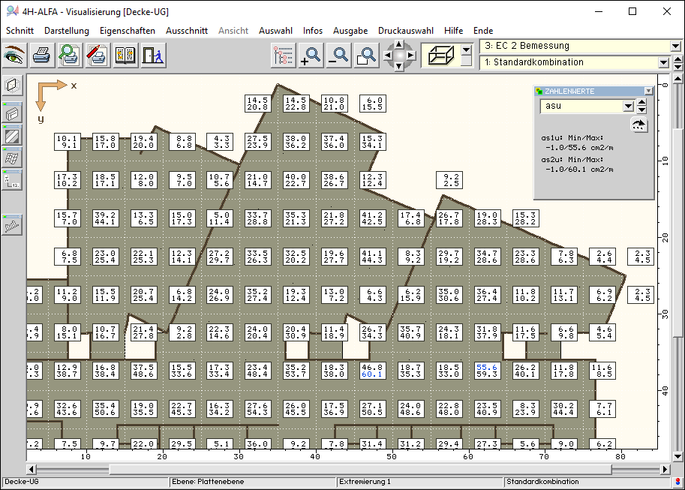Viewport: 685px width, 490px height.
Task: Toggle the diagonal hatch button in left sidebar
Action: pyautogui.click(x=12, y=135)
